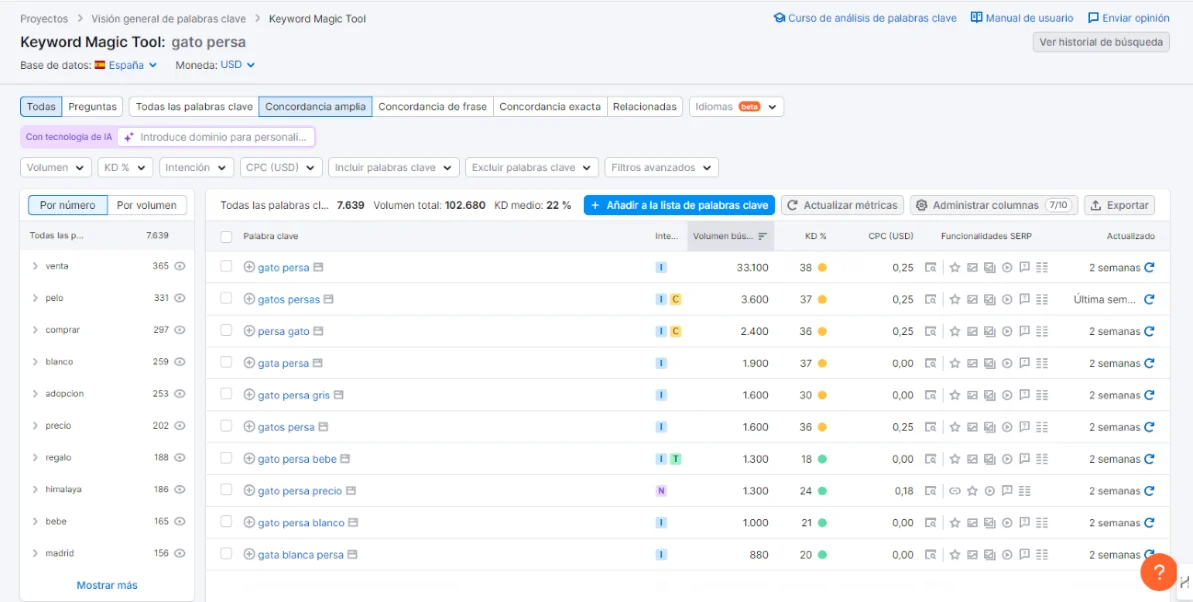Click the AI sparkle icon in domain field
The image size is (1193, 602).
click(129, 138)
